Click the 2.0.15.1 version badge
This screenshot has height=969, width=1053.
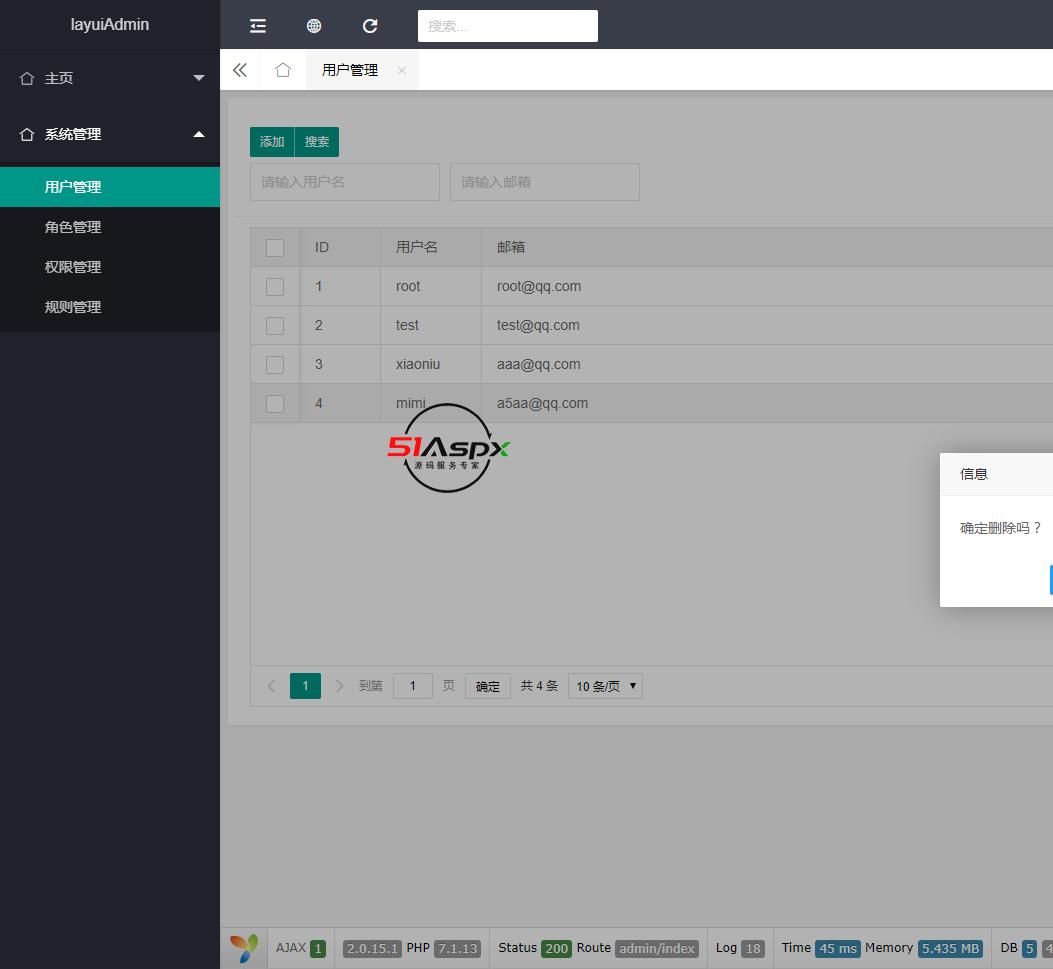(372, 948)
